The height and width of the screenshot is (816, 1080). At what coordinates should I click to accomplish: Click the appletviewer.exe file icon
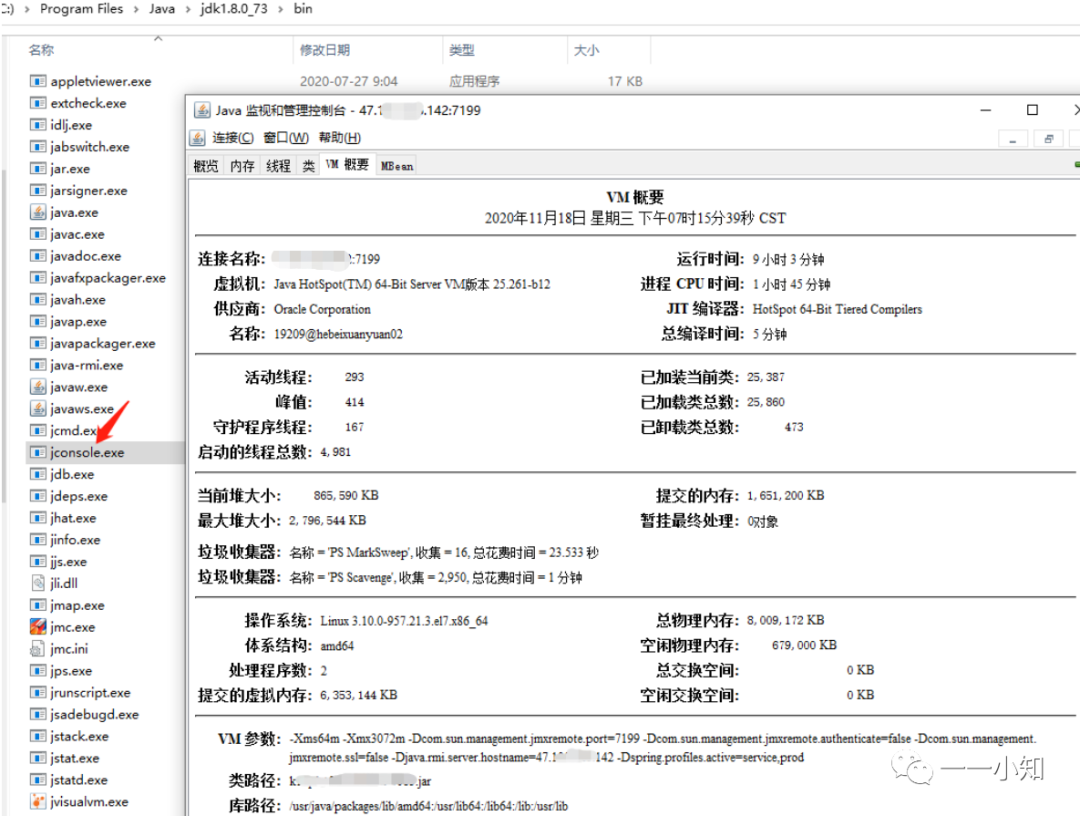38,81
